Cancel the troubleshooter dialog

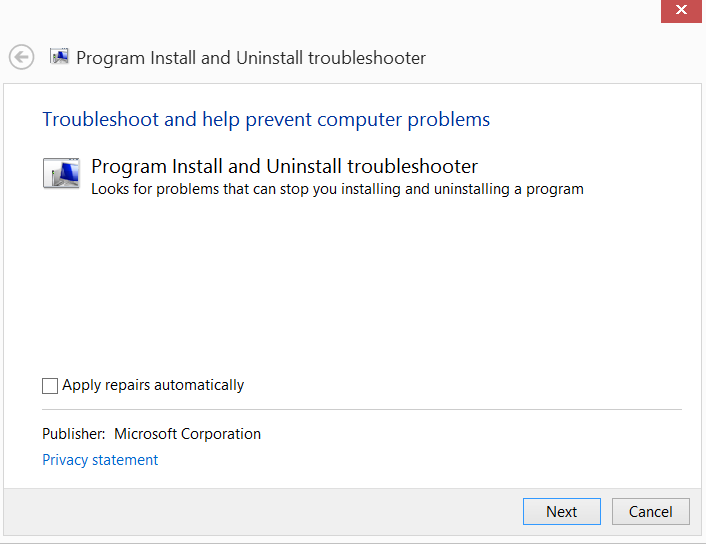click(650, 511)
